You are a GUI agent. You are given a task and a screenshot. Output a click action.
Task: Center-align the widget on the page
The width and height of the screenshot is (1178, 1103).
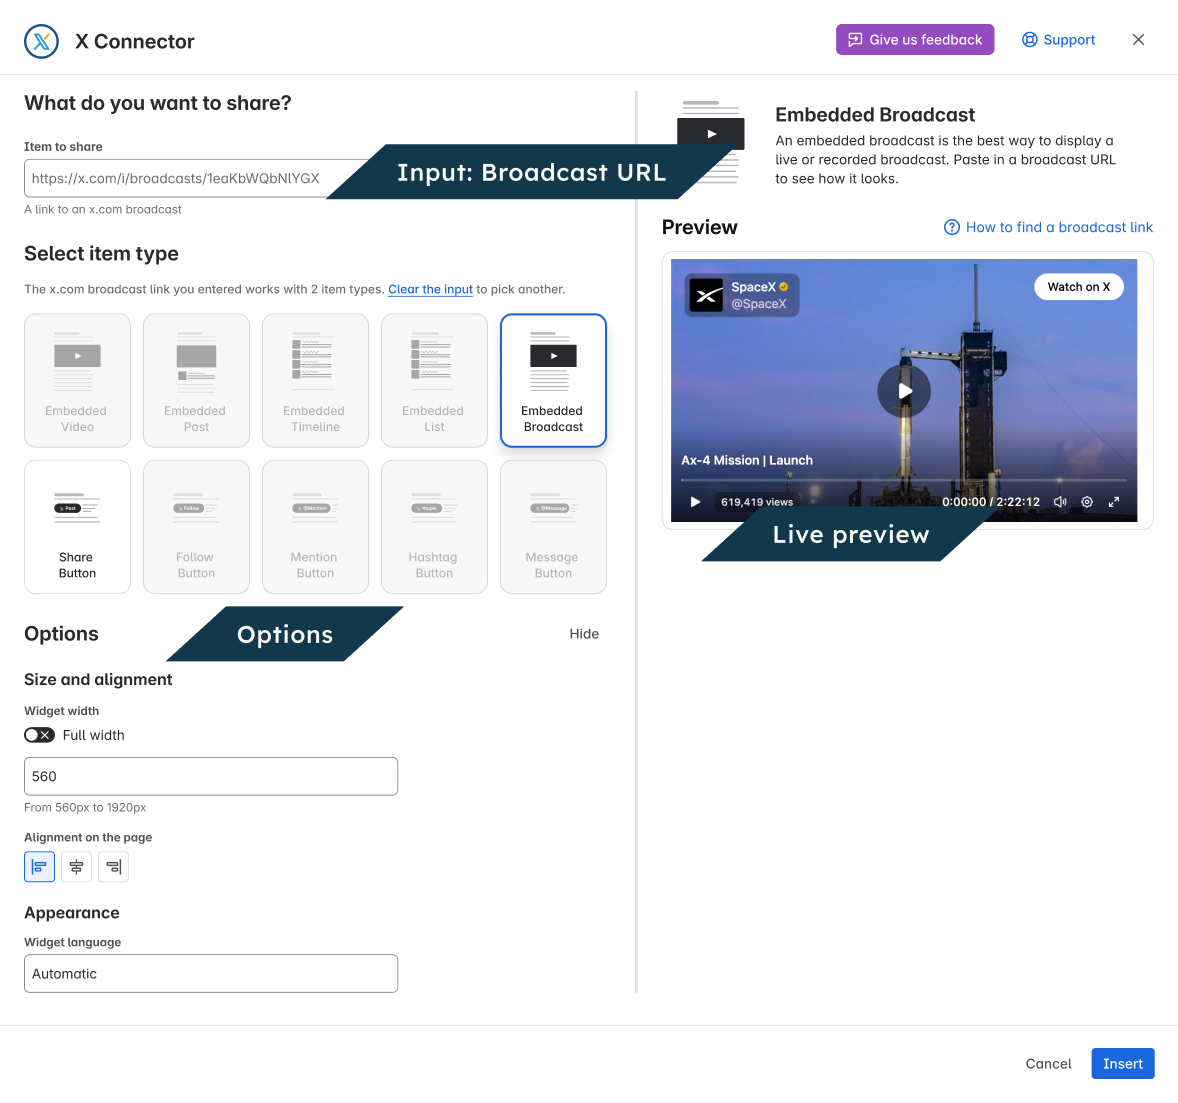pyautogui.click(x=77, y=867)
